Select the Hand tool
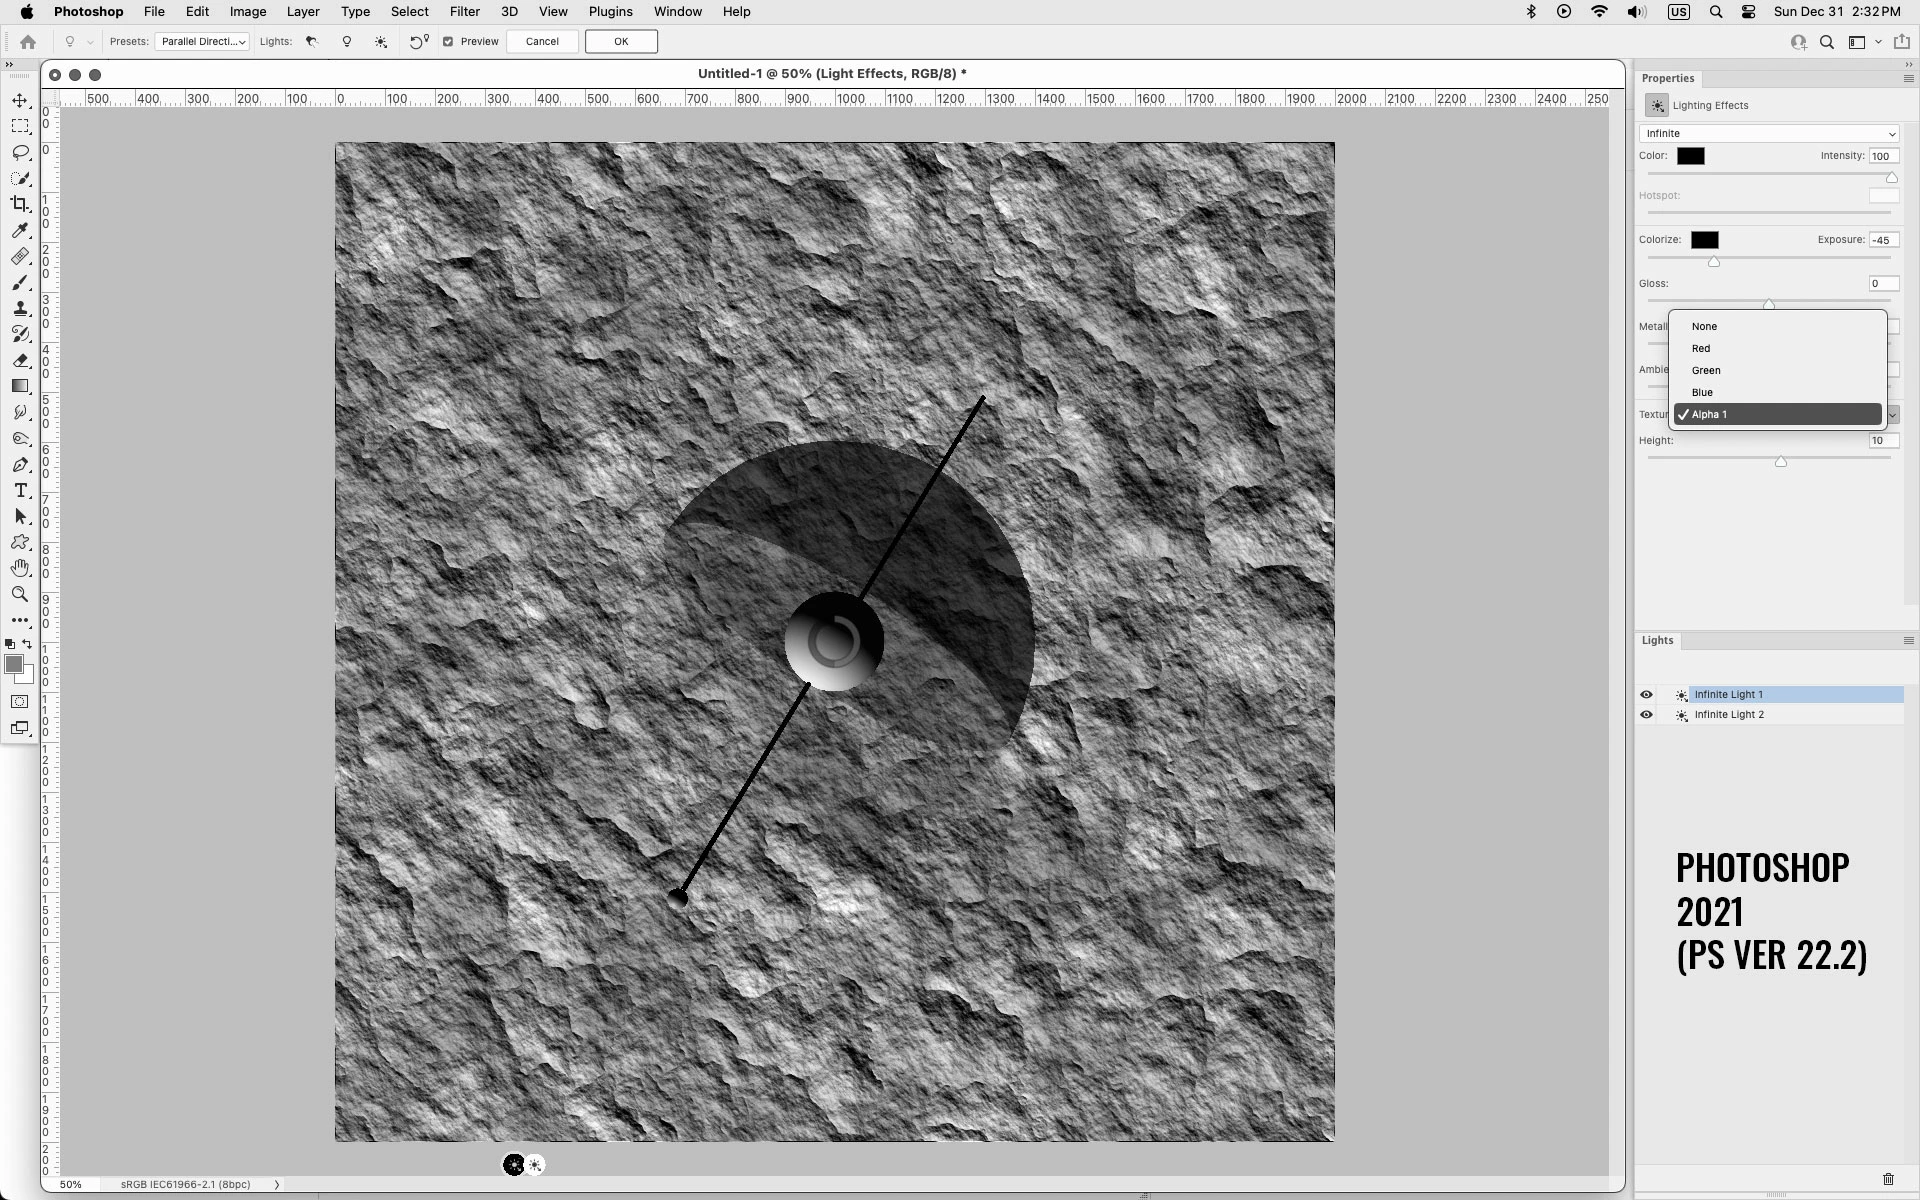Image resolution: width=1920 pixels, height=1200 pixels. (20, 568)
